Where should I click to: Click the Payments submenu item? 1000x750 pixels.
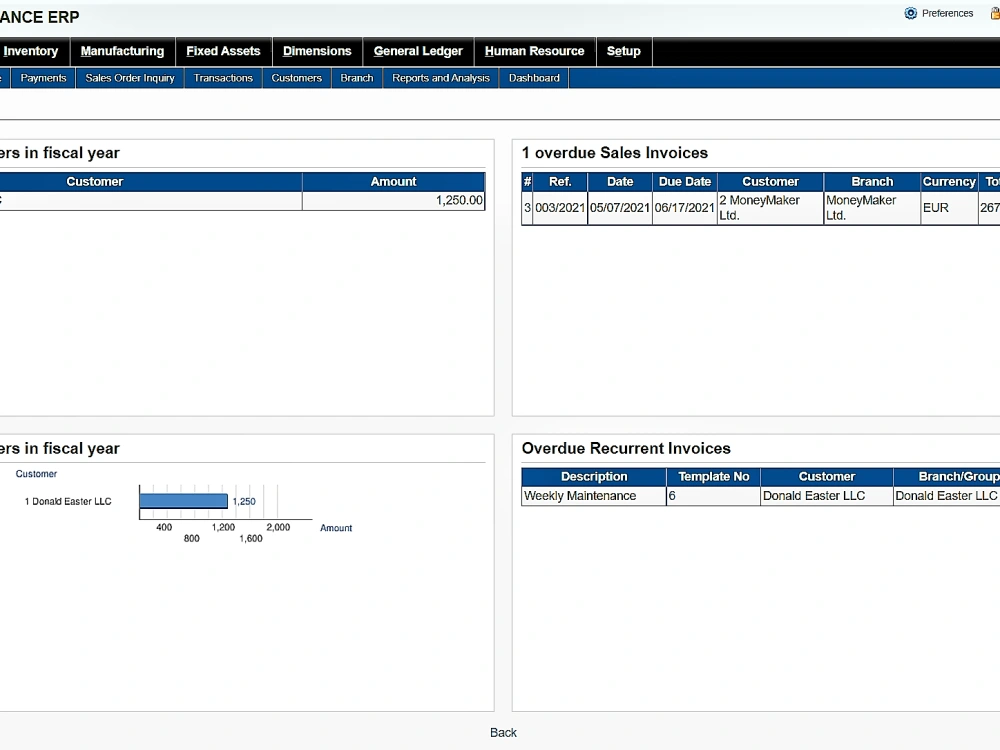[x=43, y=78]
